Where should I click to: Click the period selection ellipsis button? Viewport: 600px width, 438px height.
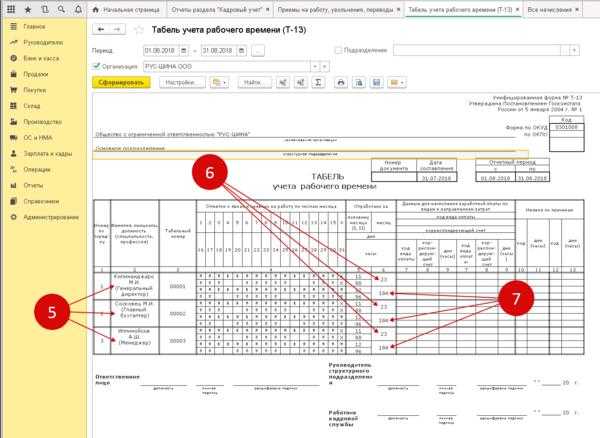click(258, 50)
